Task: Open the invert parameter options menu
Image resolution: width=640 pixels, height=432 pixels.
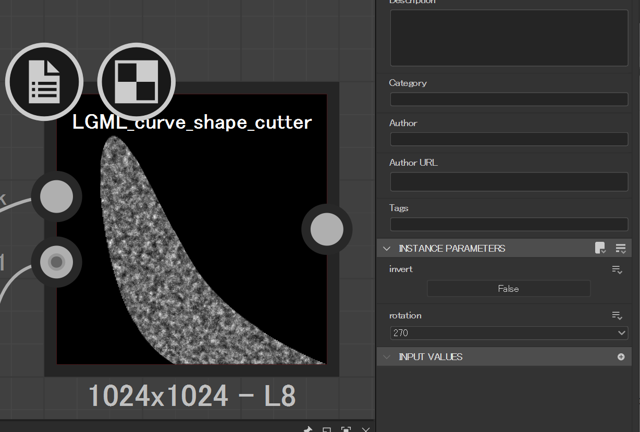Action: point(617,270)
